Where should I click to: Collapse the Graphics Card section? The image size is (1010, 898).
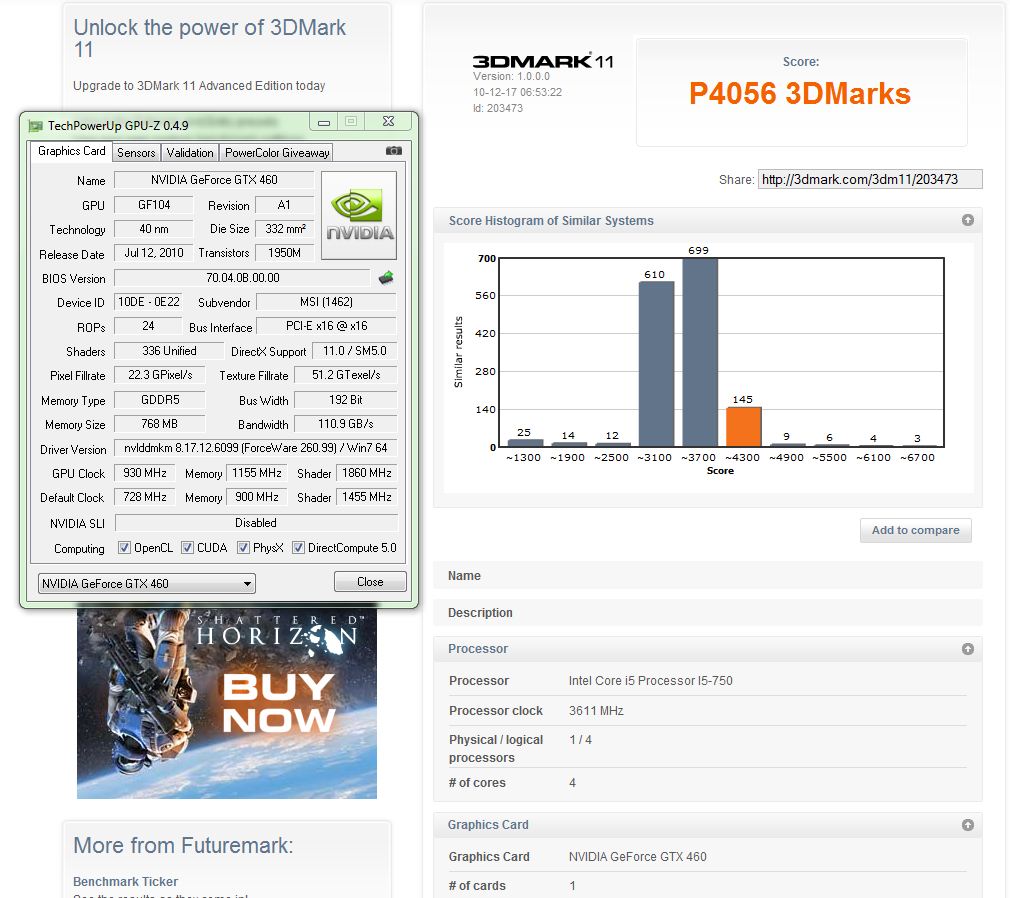967,825
